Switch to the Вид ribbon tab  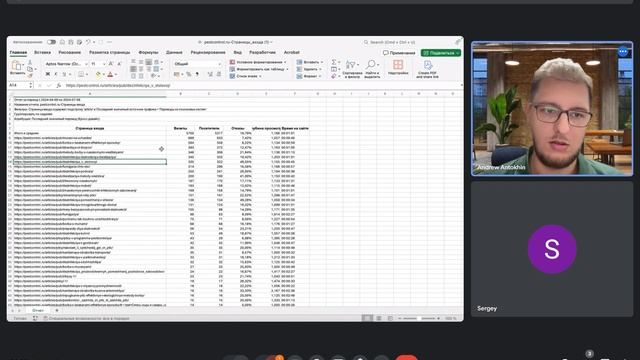click(238, 53)
